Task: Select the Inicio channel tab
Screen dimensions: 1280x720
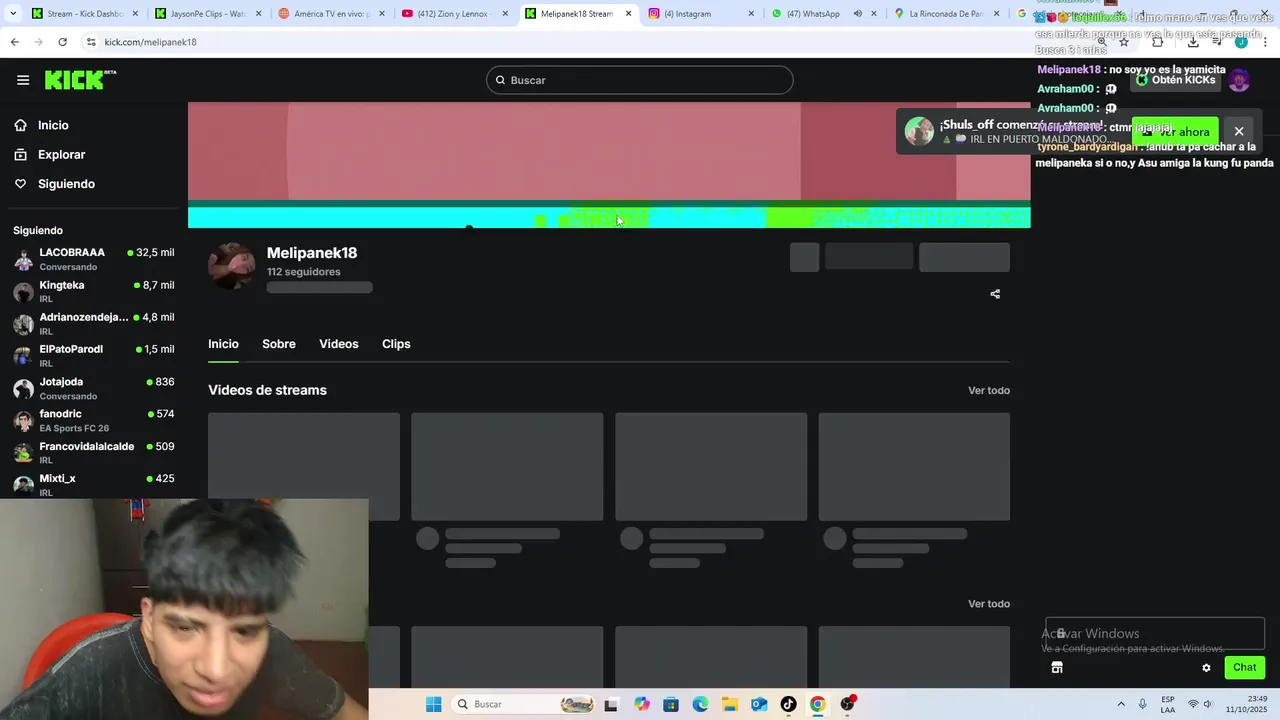Action: (x=223, y=344)
